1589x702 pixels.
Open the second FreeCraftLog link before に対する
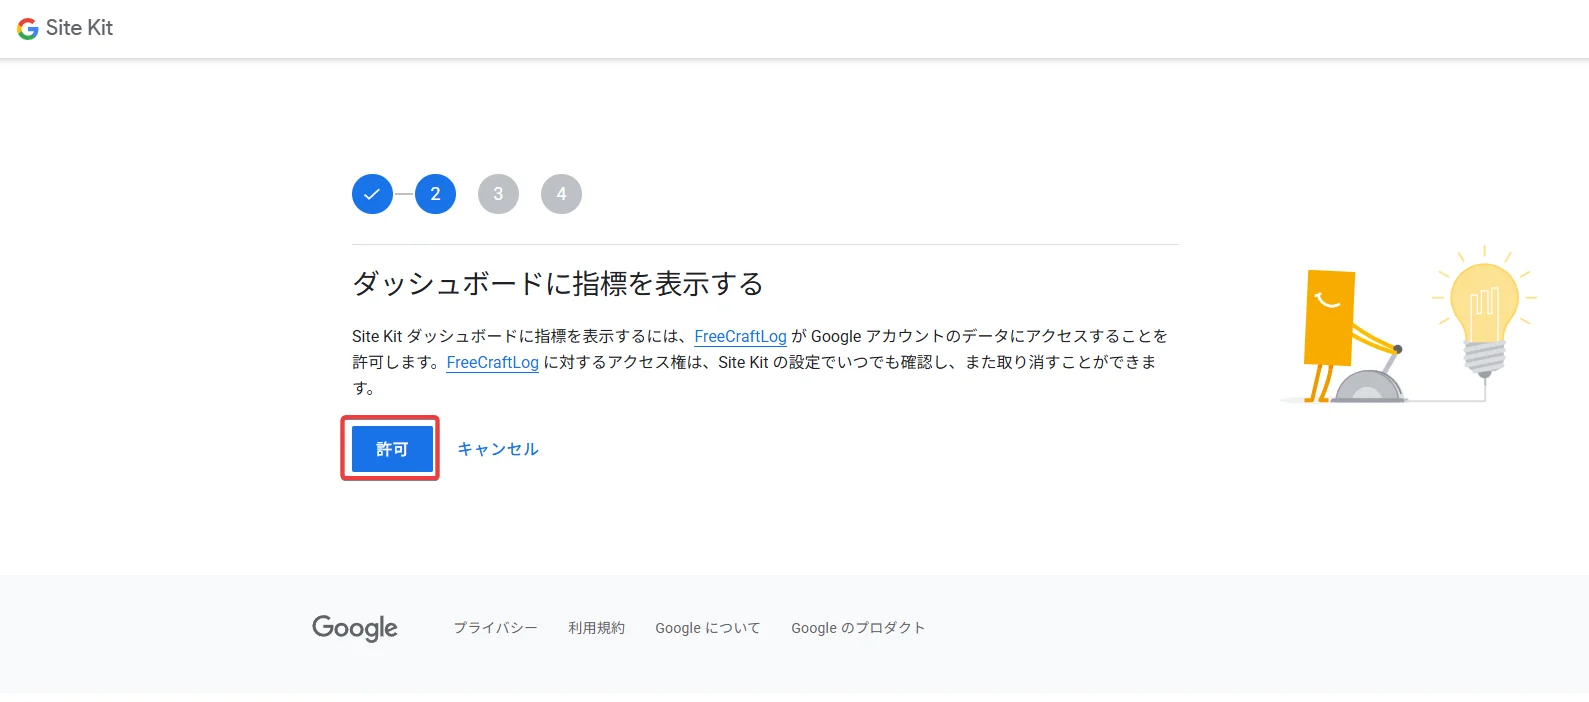click(x=492, y=362)
